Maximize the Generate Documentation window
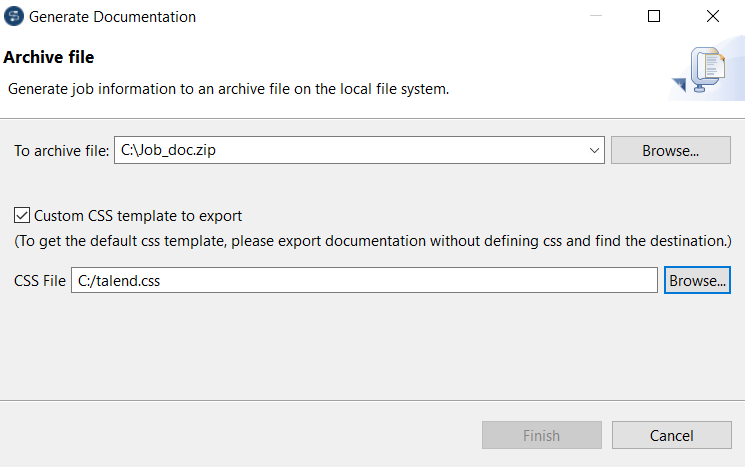This screenshot has width=745, height=467. coord(654,17)
